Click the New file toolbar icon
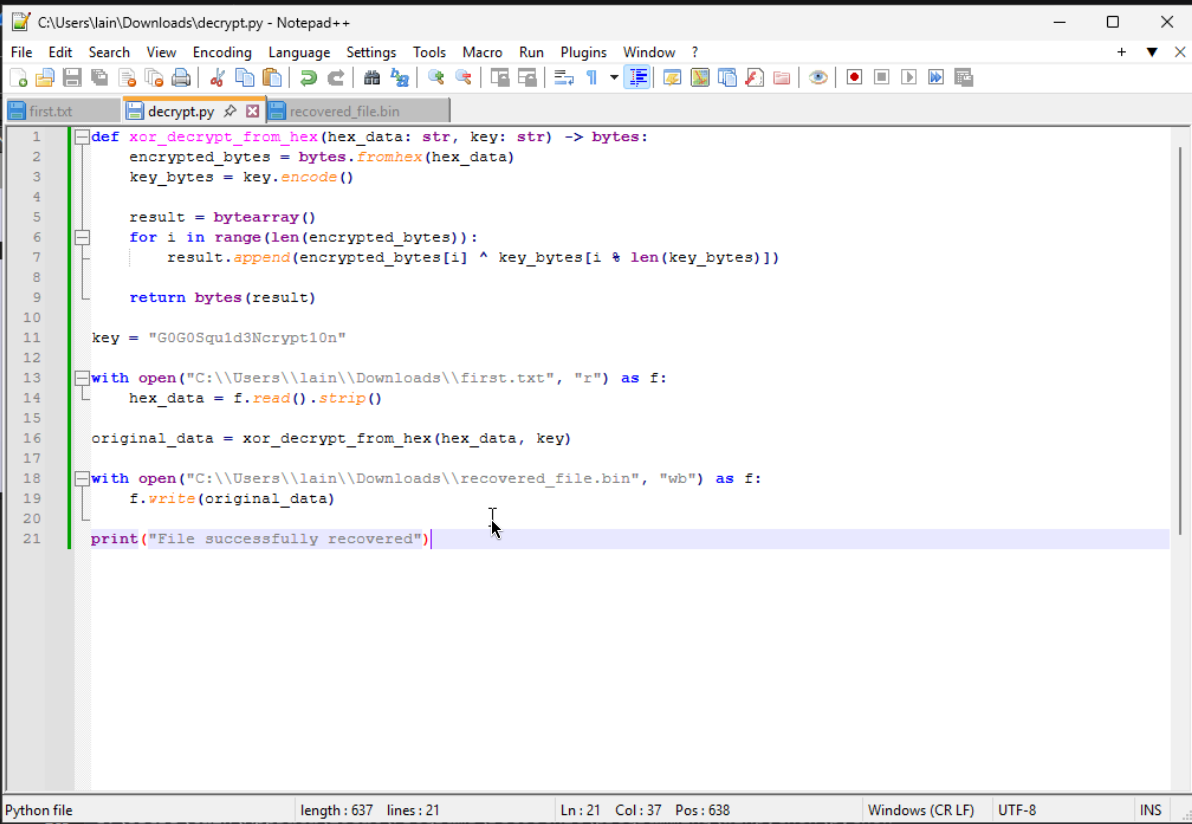 coord(18,78)
